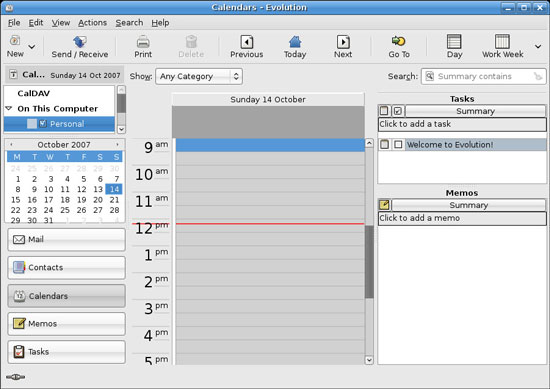Sort tasks by Summary column header

pos(476,111)
